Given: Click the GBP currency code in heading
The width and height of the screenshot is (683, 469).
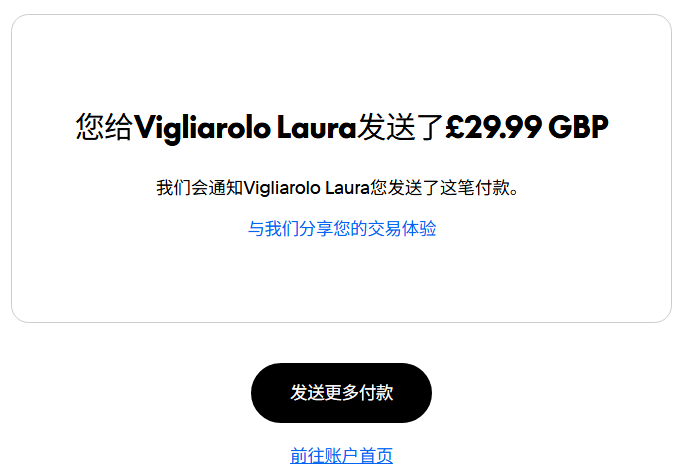Looking at the screenshot, I should [x=578, y=128].
